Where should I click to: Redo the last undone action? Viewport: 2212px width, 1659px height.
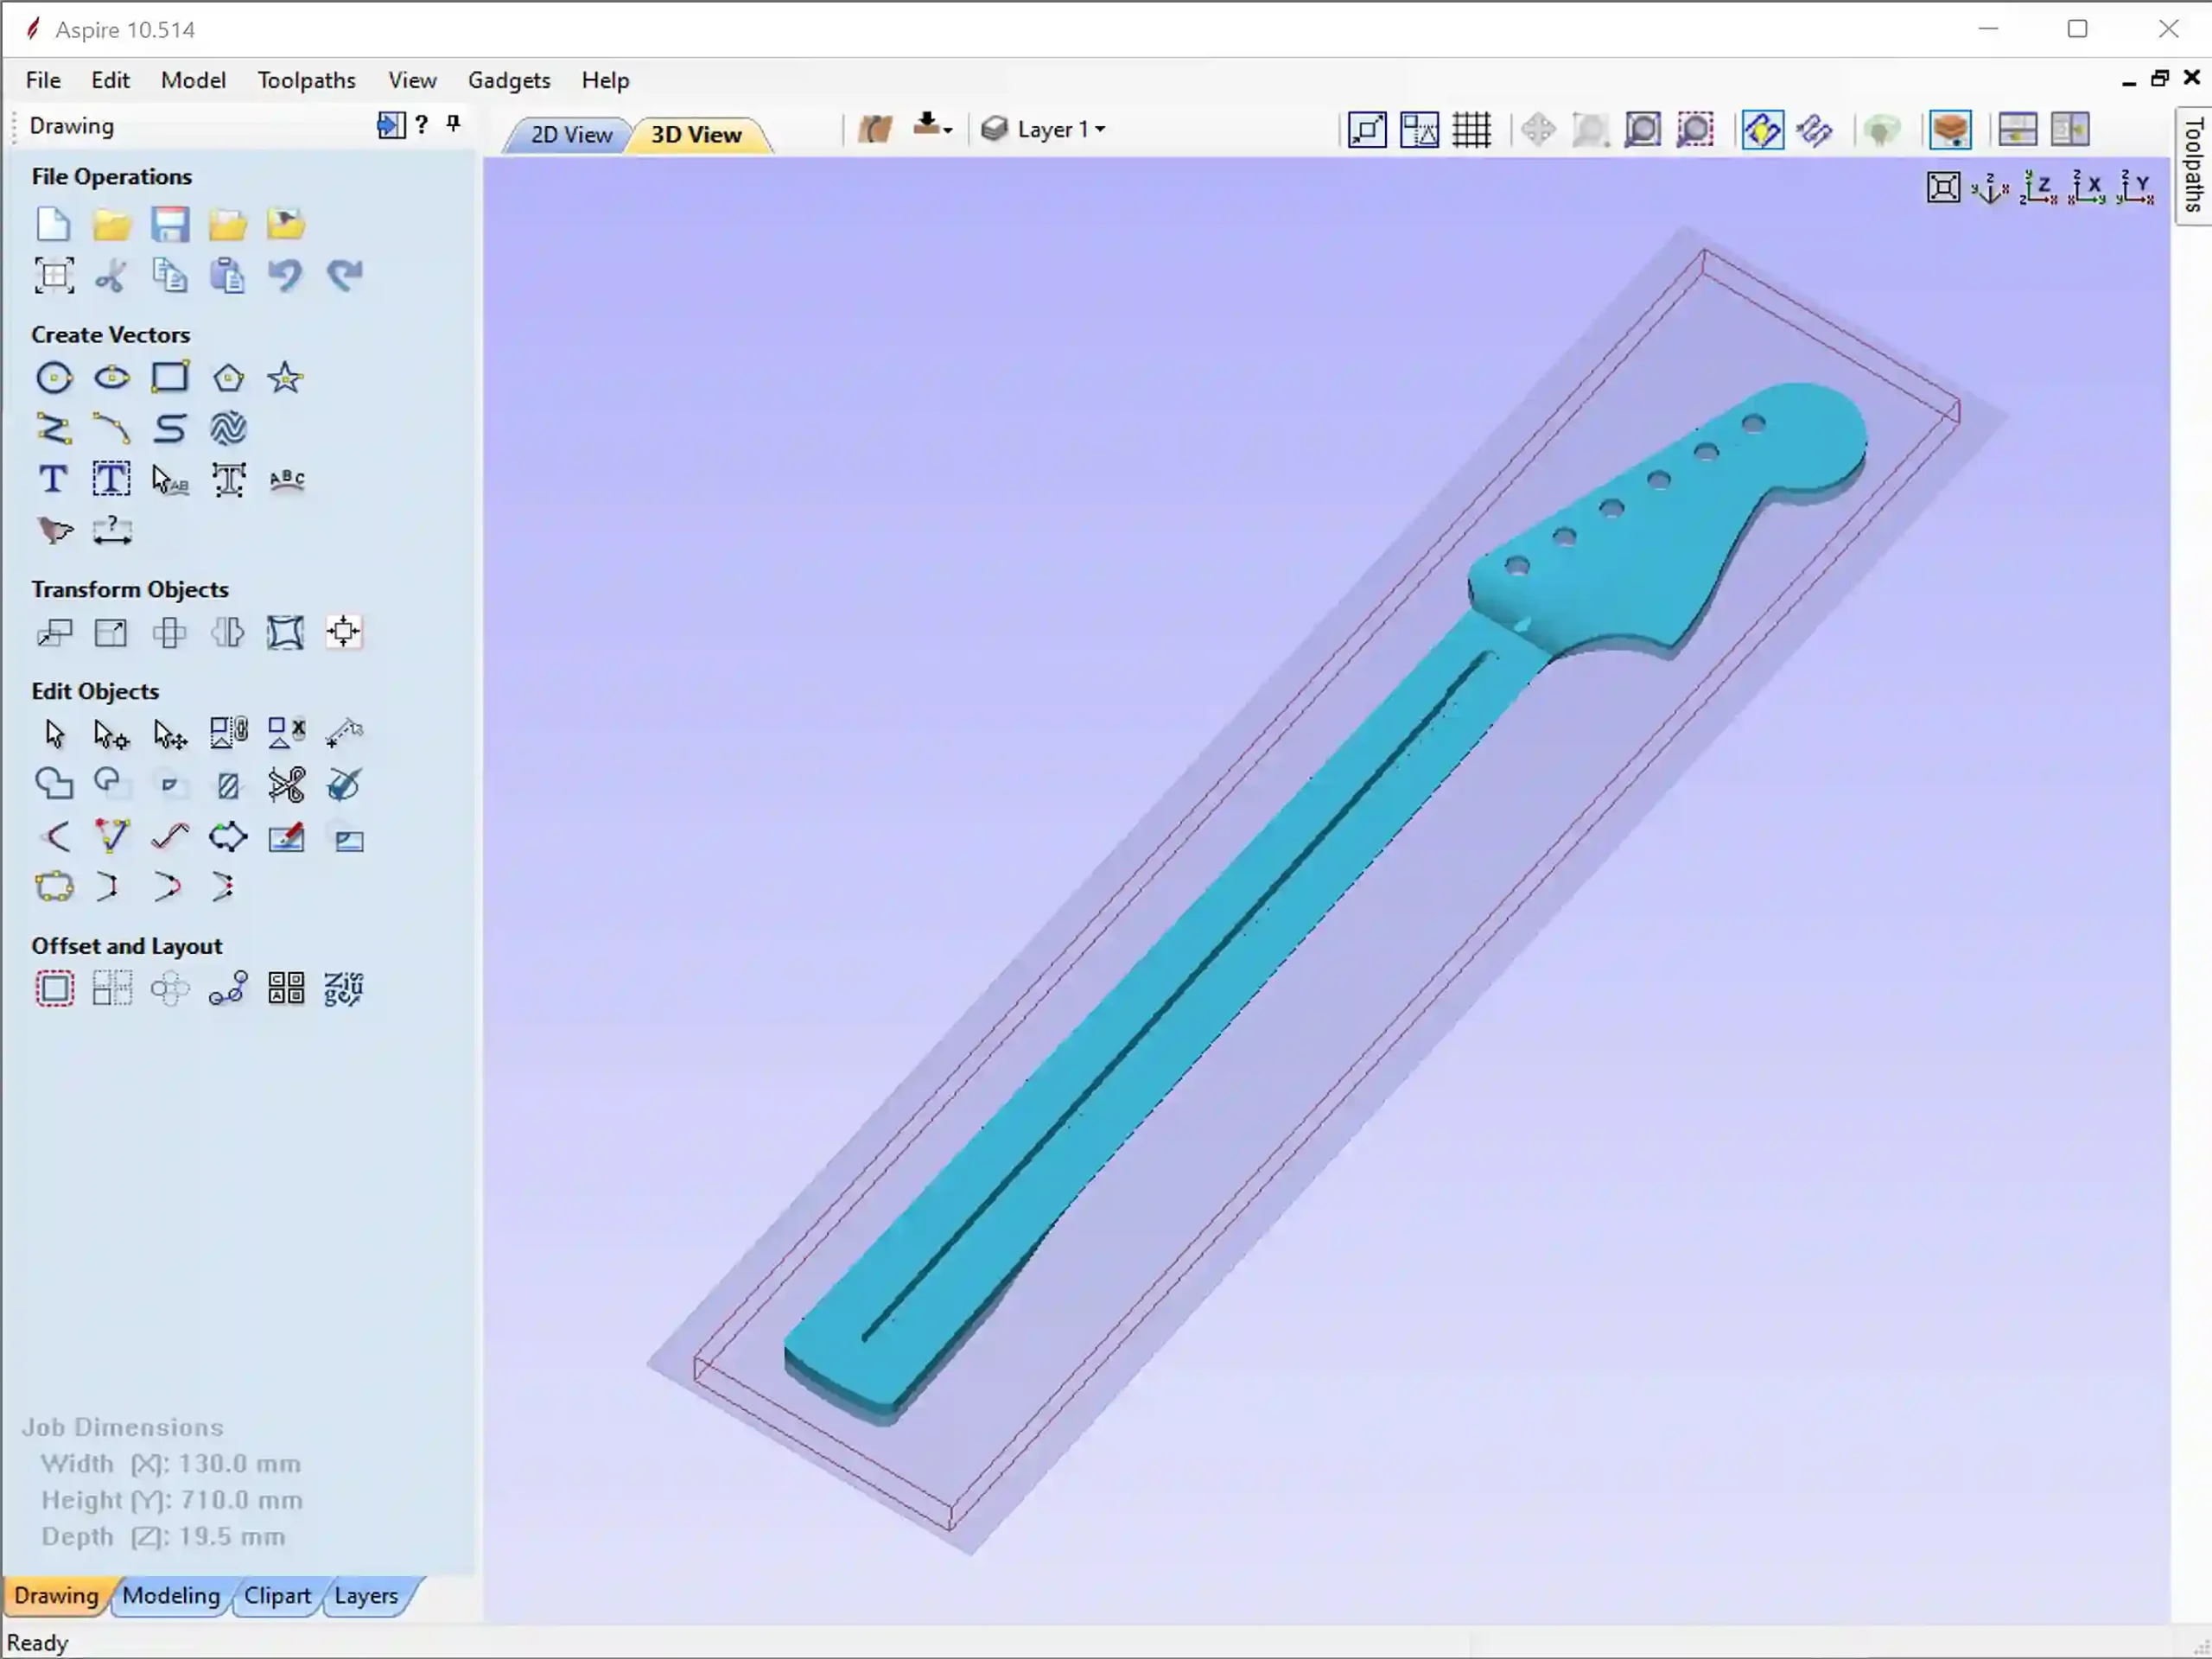(x=344, y=275)
